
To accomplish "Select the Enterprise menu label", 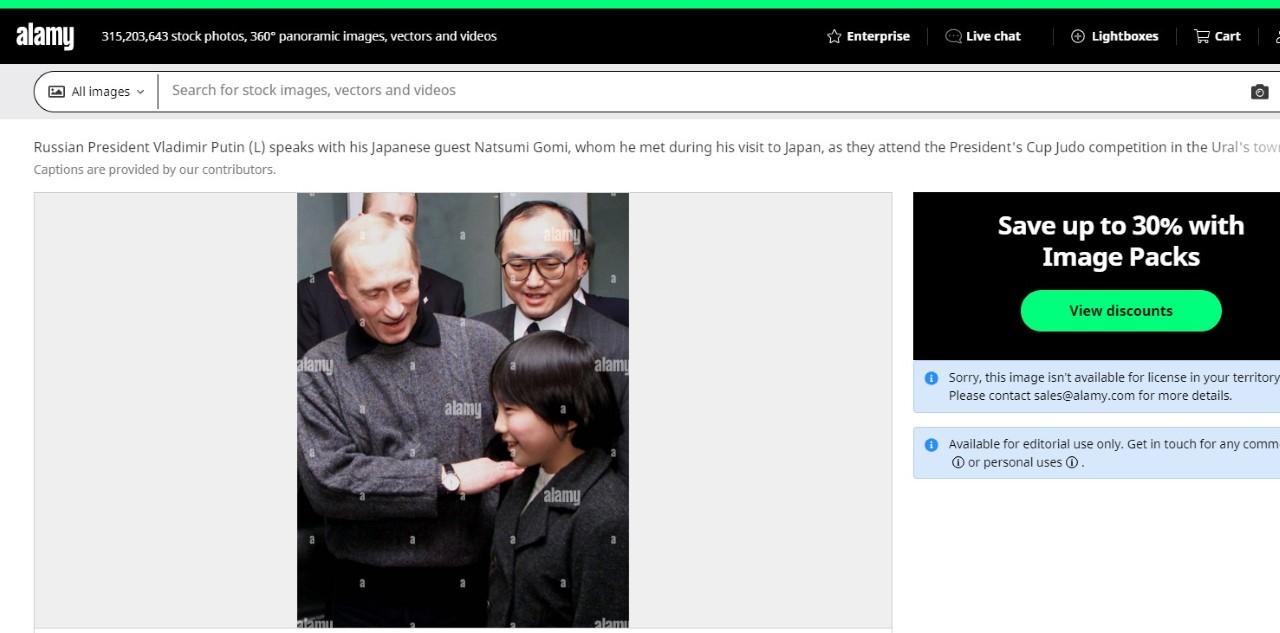I will [877, 37].
